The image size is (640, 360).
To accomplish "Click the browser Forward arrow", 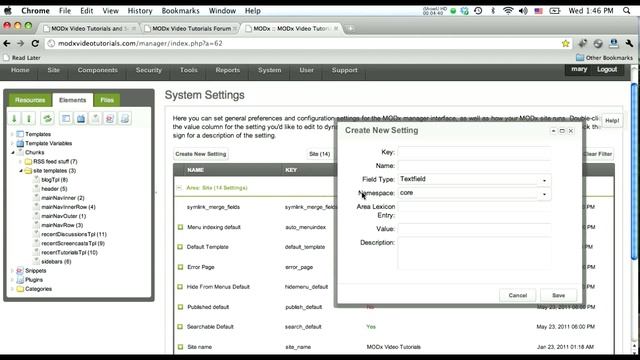I will point(20,43).
